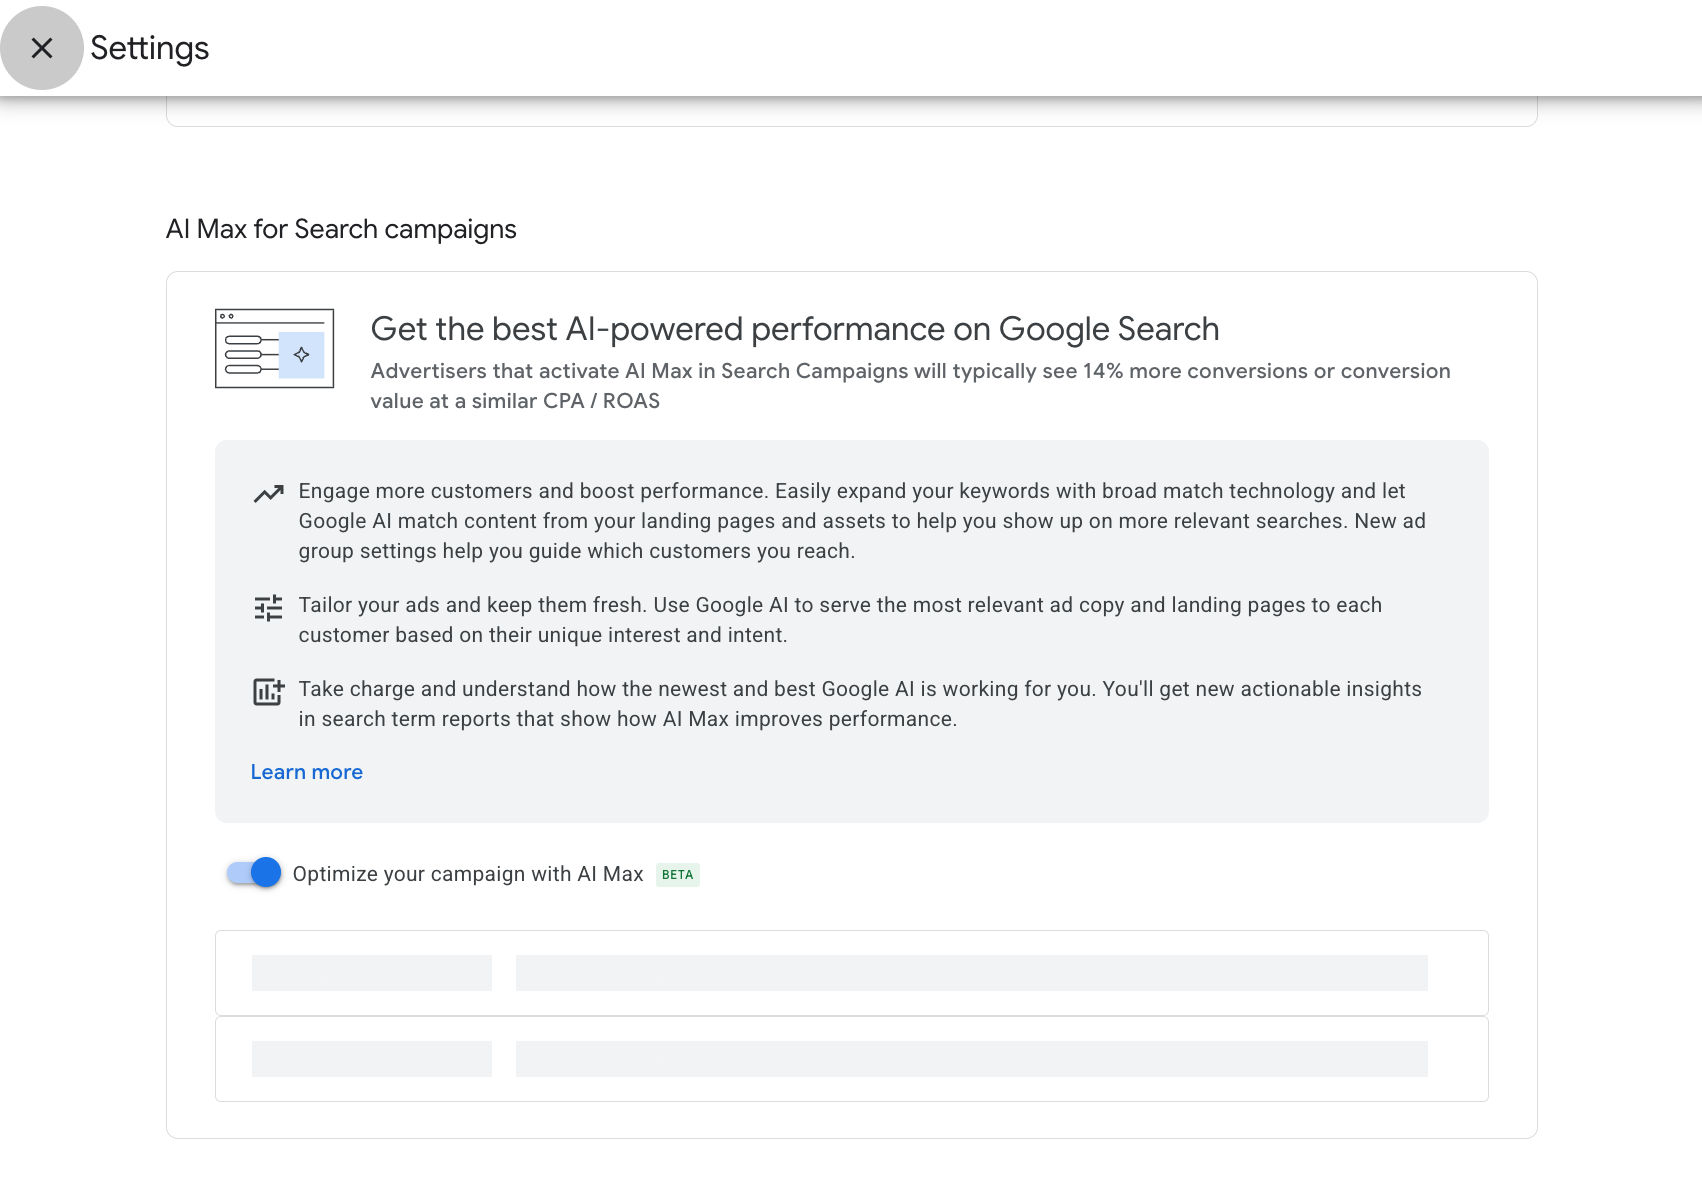This screenshot has height=1198, width=1702.
Task: Click the first loading row's long placeholder bar
Action: [x=972, y=973]
